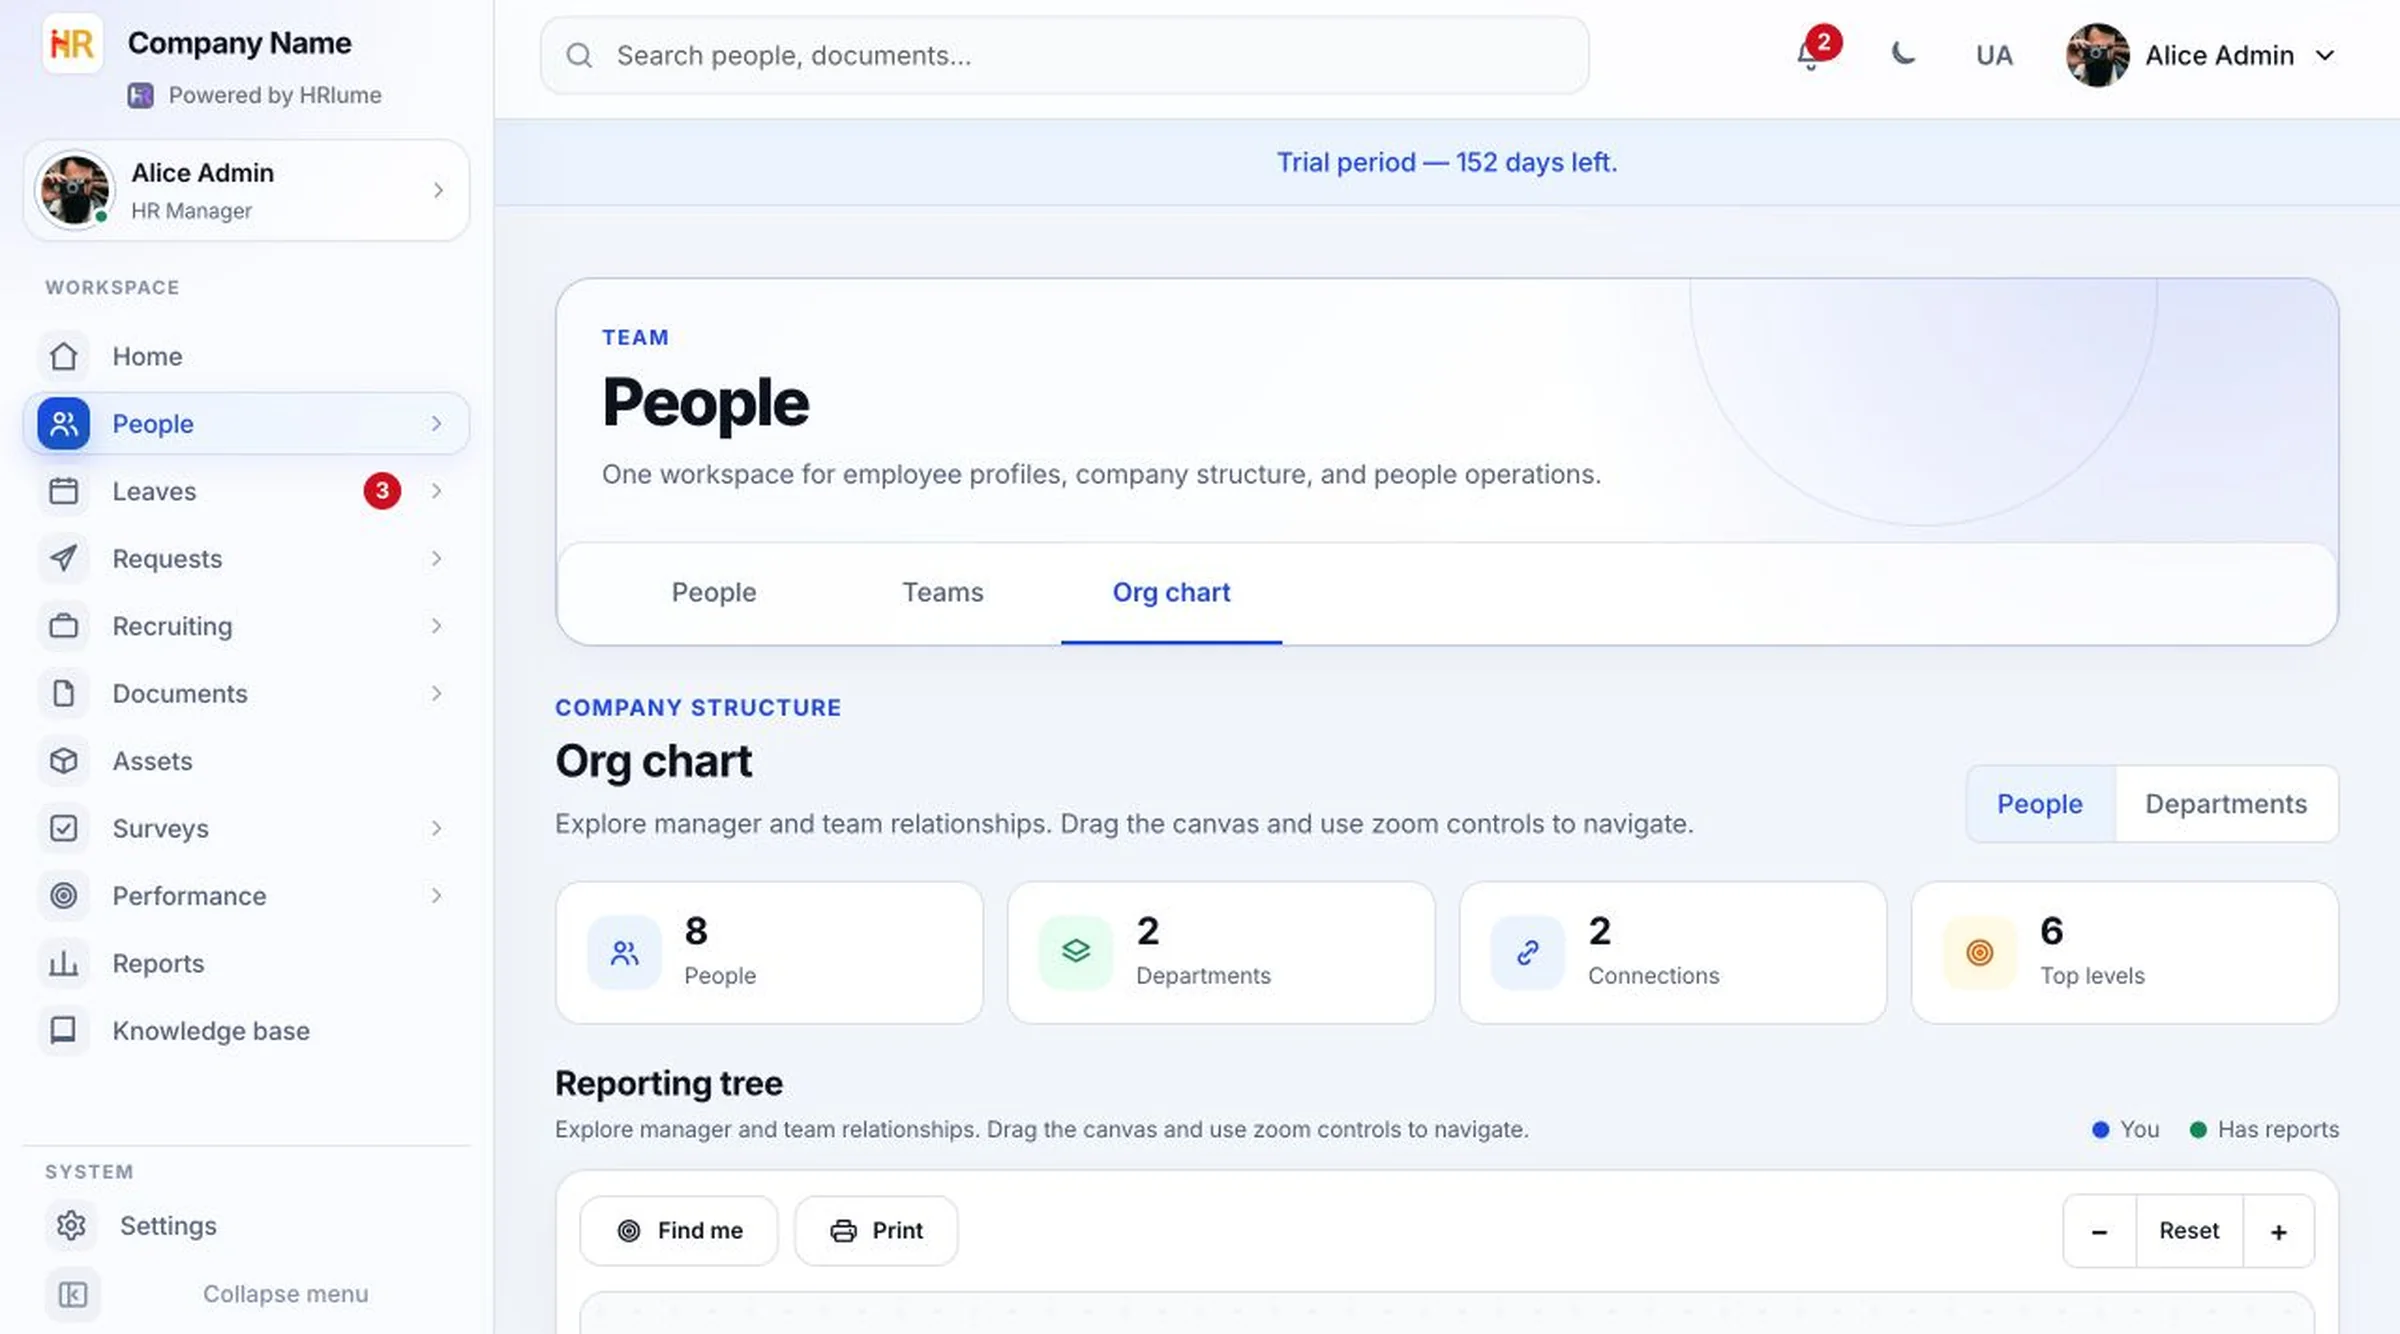2400x1334 pixels.
Task: Click the 2 Departments layers icon
Action: [1076, 953]
